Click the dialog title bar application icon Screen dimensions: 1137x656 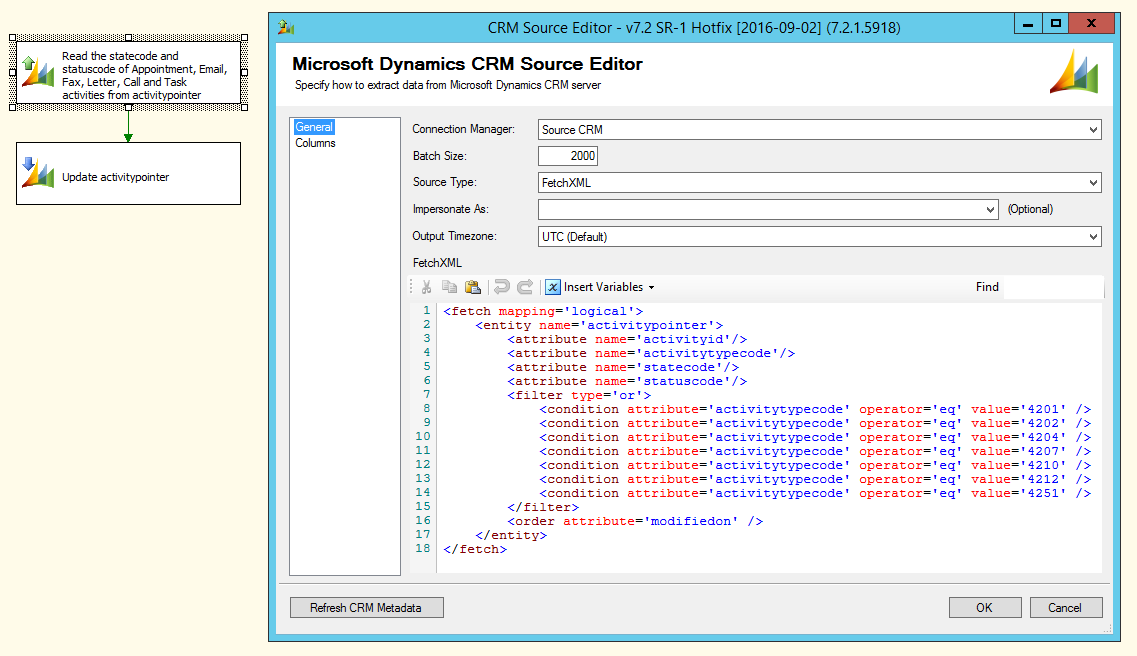286,28
